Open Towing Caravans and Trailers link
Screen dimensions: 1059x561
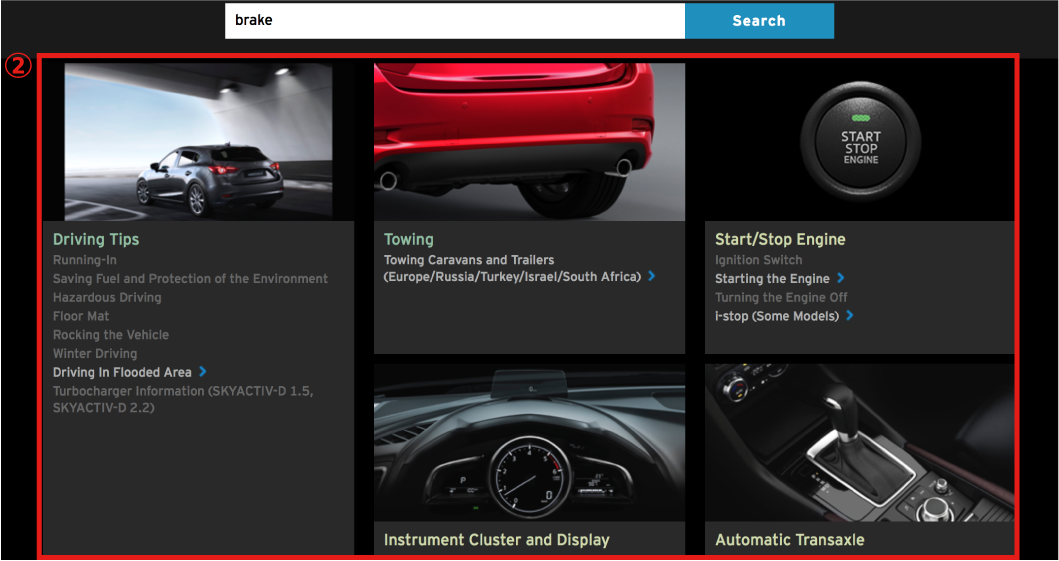511,268
